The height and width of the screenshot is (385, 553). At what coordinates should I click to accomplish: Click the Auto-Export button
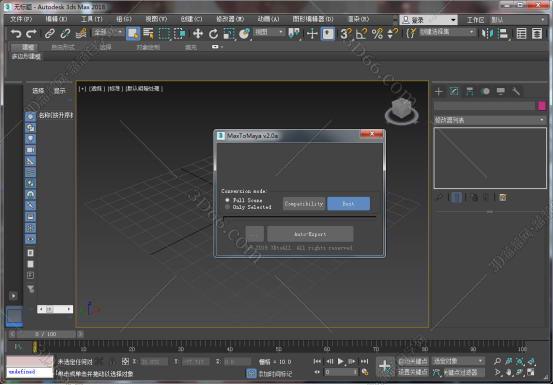(310, 234)
